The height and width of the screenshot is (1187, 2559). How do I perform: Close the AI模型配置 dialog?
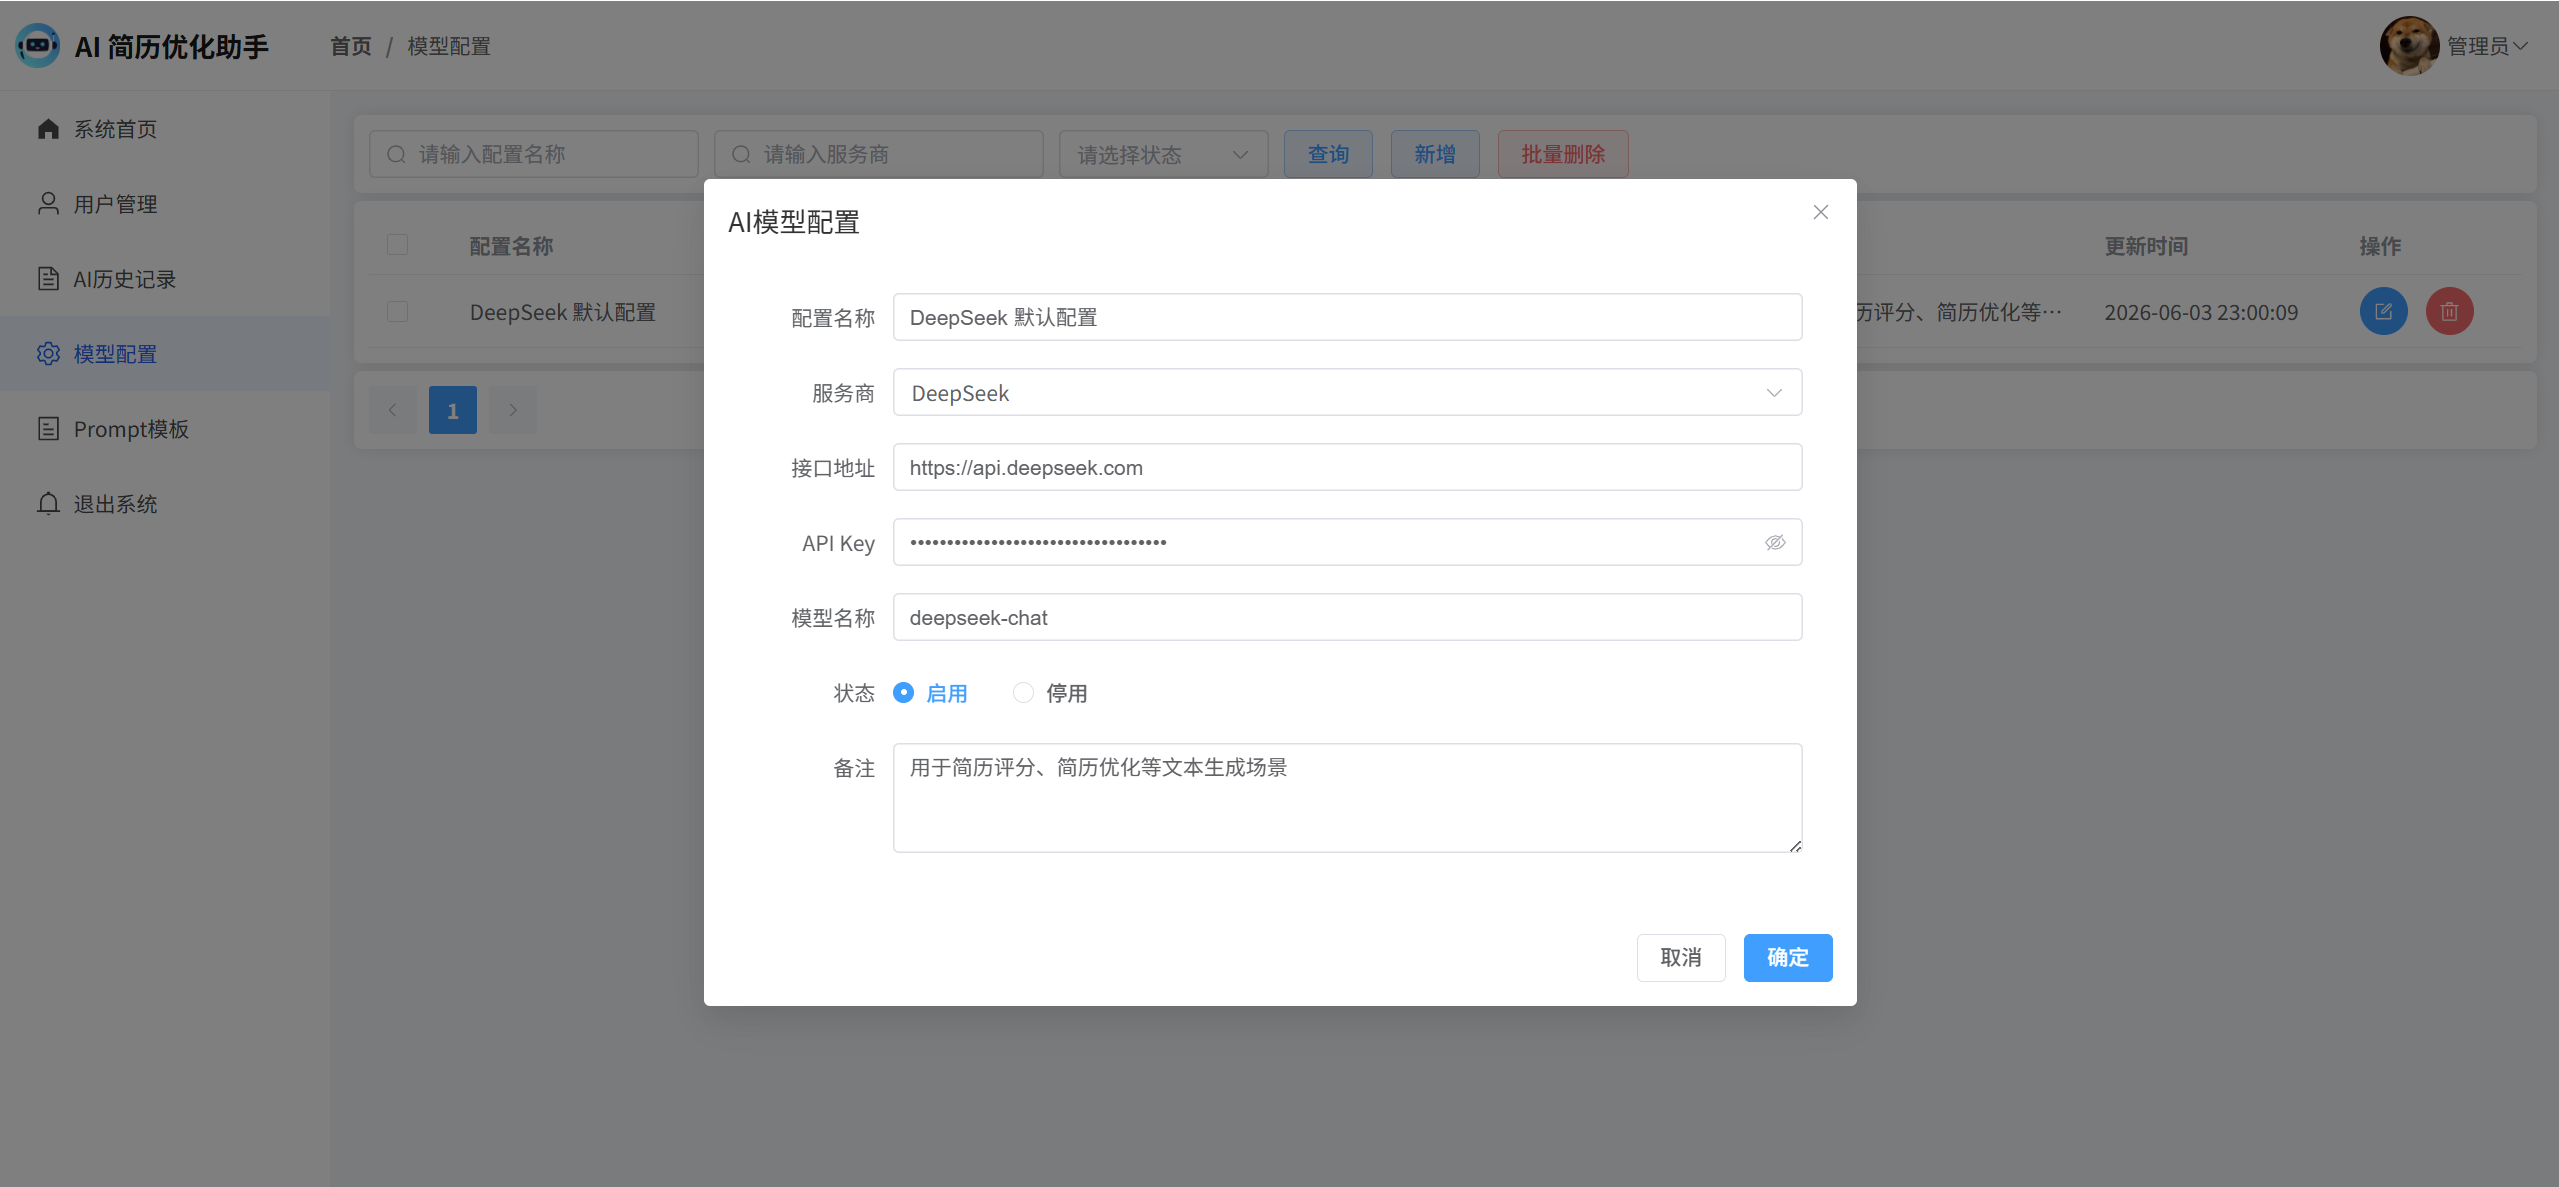pos(1820,212)
